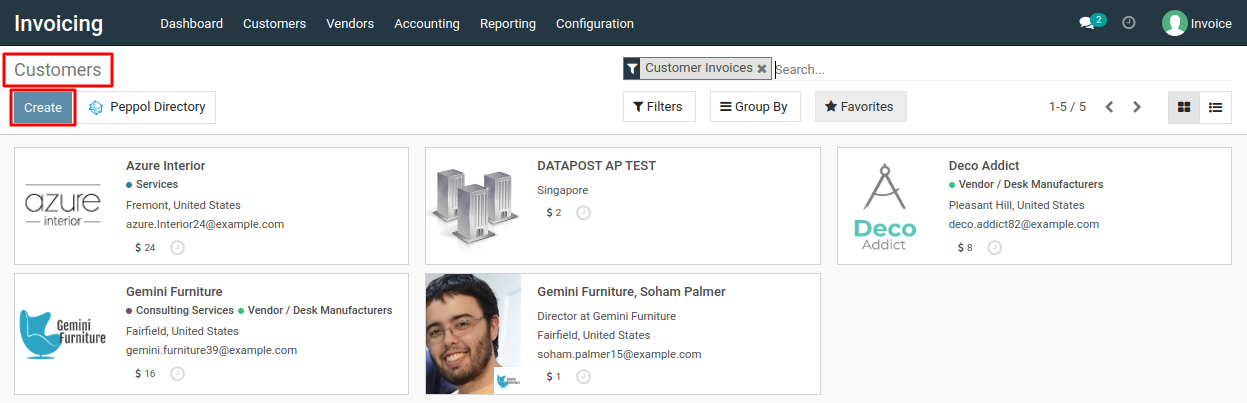Image resolution: width=1247 pixels, height=403 pixels.
Task: Open the Group By dropdown
Action: (755, 107)
